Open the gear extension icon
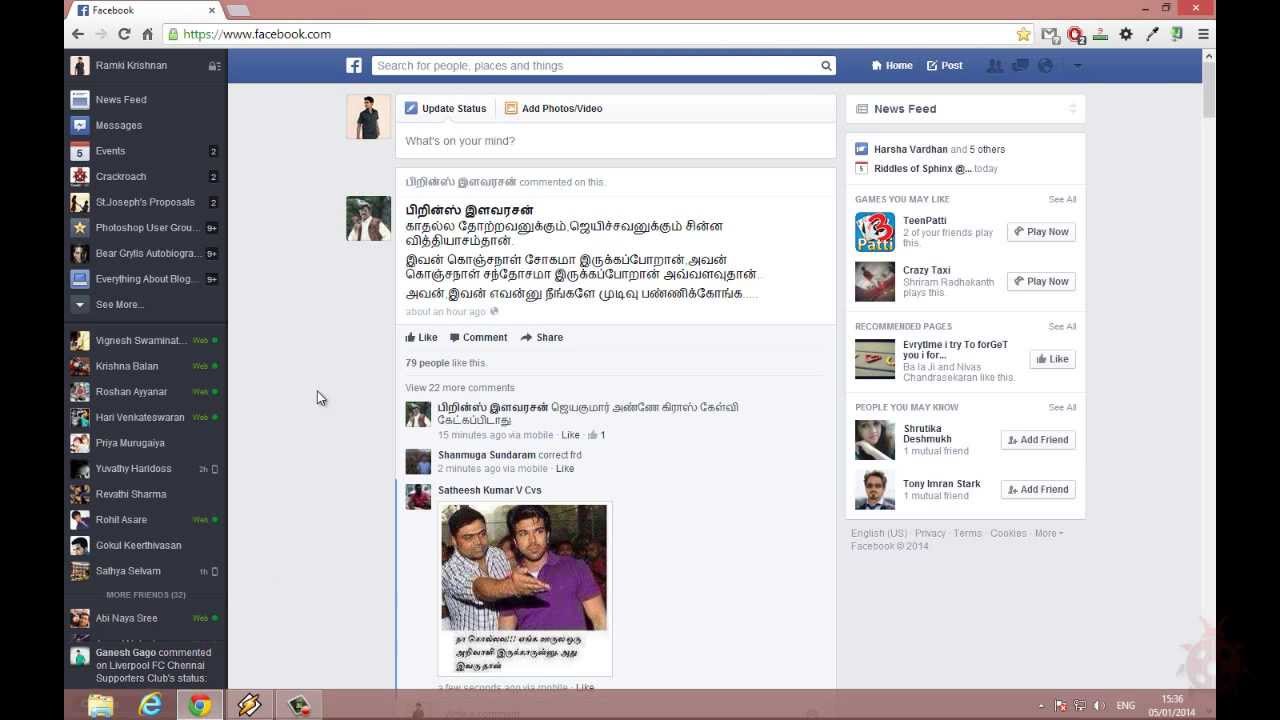This screenshot has height=720, width=1280. click(x=1126, y=34)
